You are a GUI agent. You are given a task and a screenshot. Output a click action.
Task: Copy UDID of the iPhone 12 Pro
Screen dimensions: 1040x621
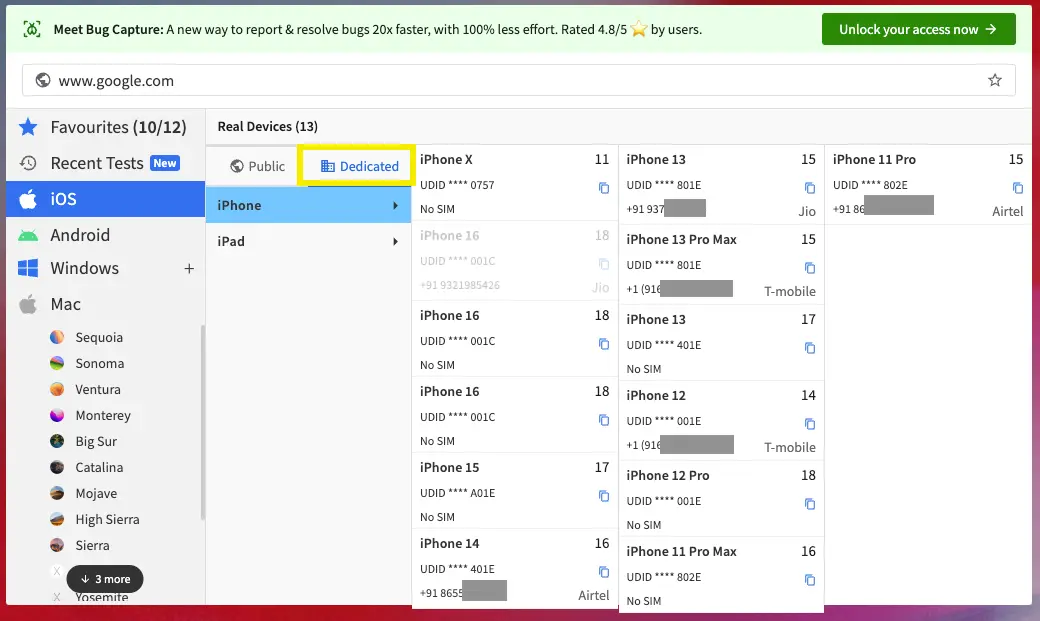pyautogui.click(x=810, y=504)
